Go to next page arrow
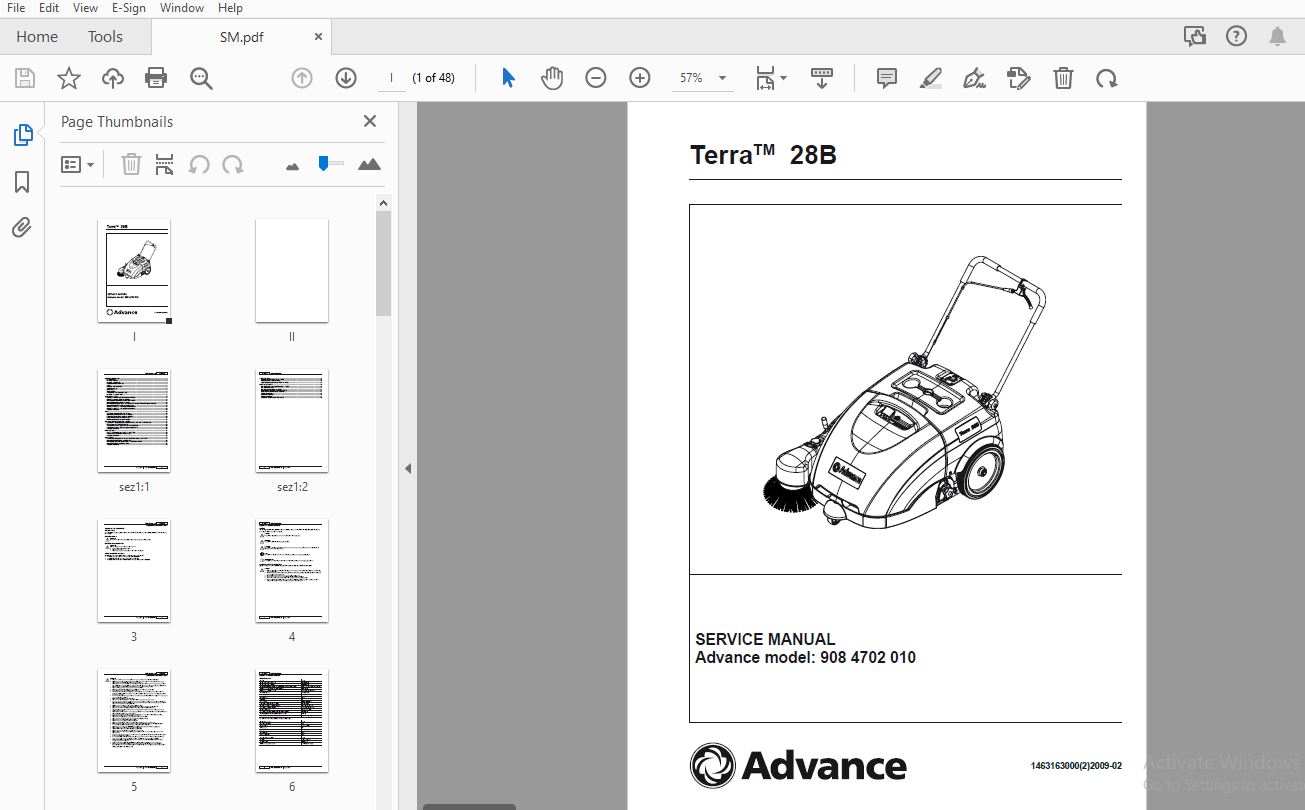The image size is (1305, 810). (346, 78)
